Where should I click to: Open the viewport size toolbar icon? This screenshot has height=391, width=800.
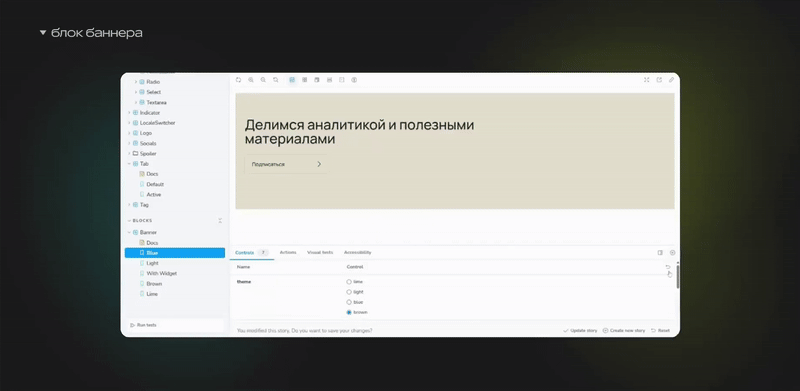click(x=317, y=80)
